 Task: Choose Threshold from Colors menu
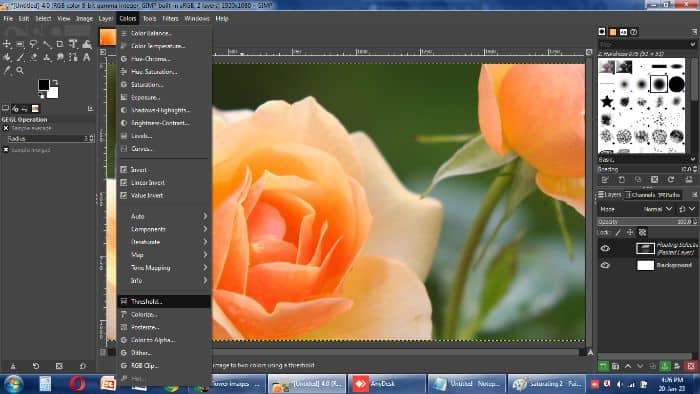pos(164,301)
